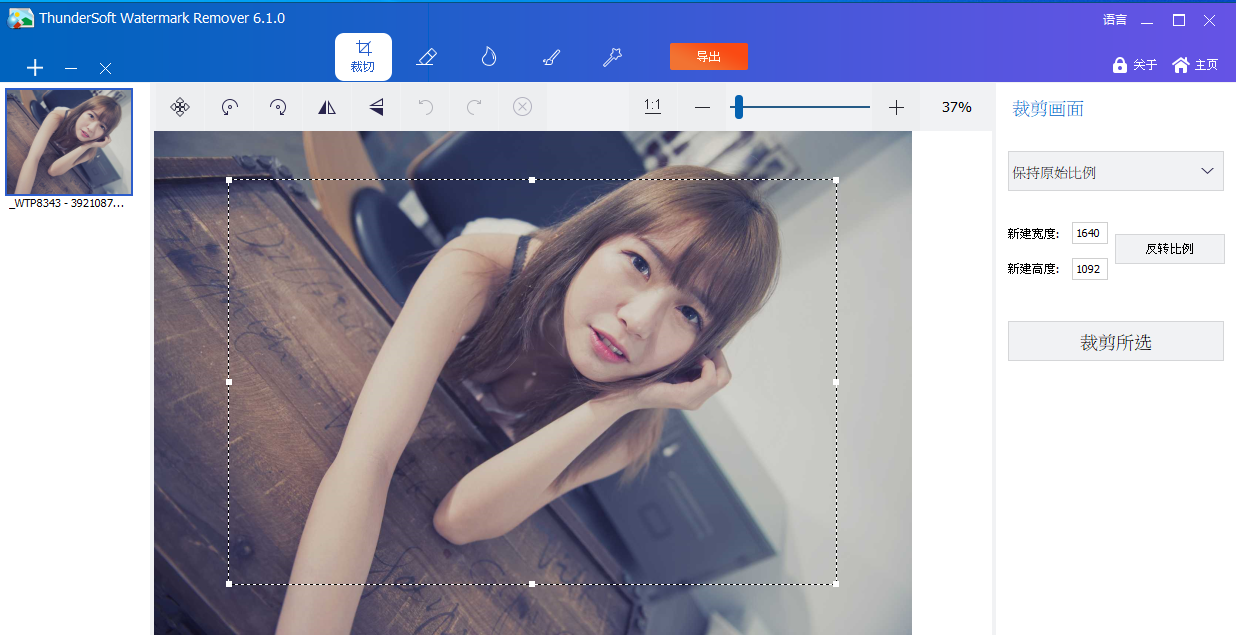The image size is (1236, 635).
Task: Select the _WTP8343 image thumbnail
Action: 69,142
